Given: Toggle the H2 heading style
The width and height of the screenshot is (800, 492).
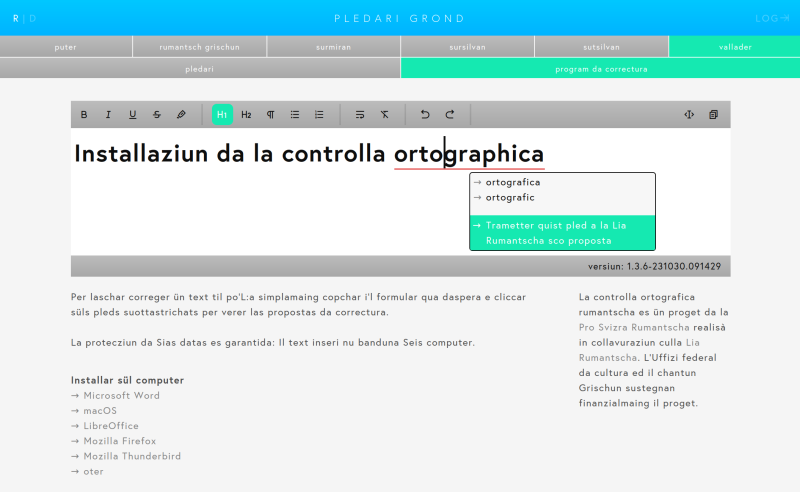Looking at the screenshot, I should coord(246,115).
